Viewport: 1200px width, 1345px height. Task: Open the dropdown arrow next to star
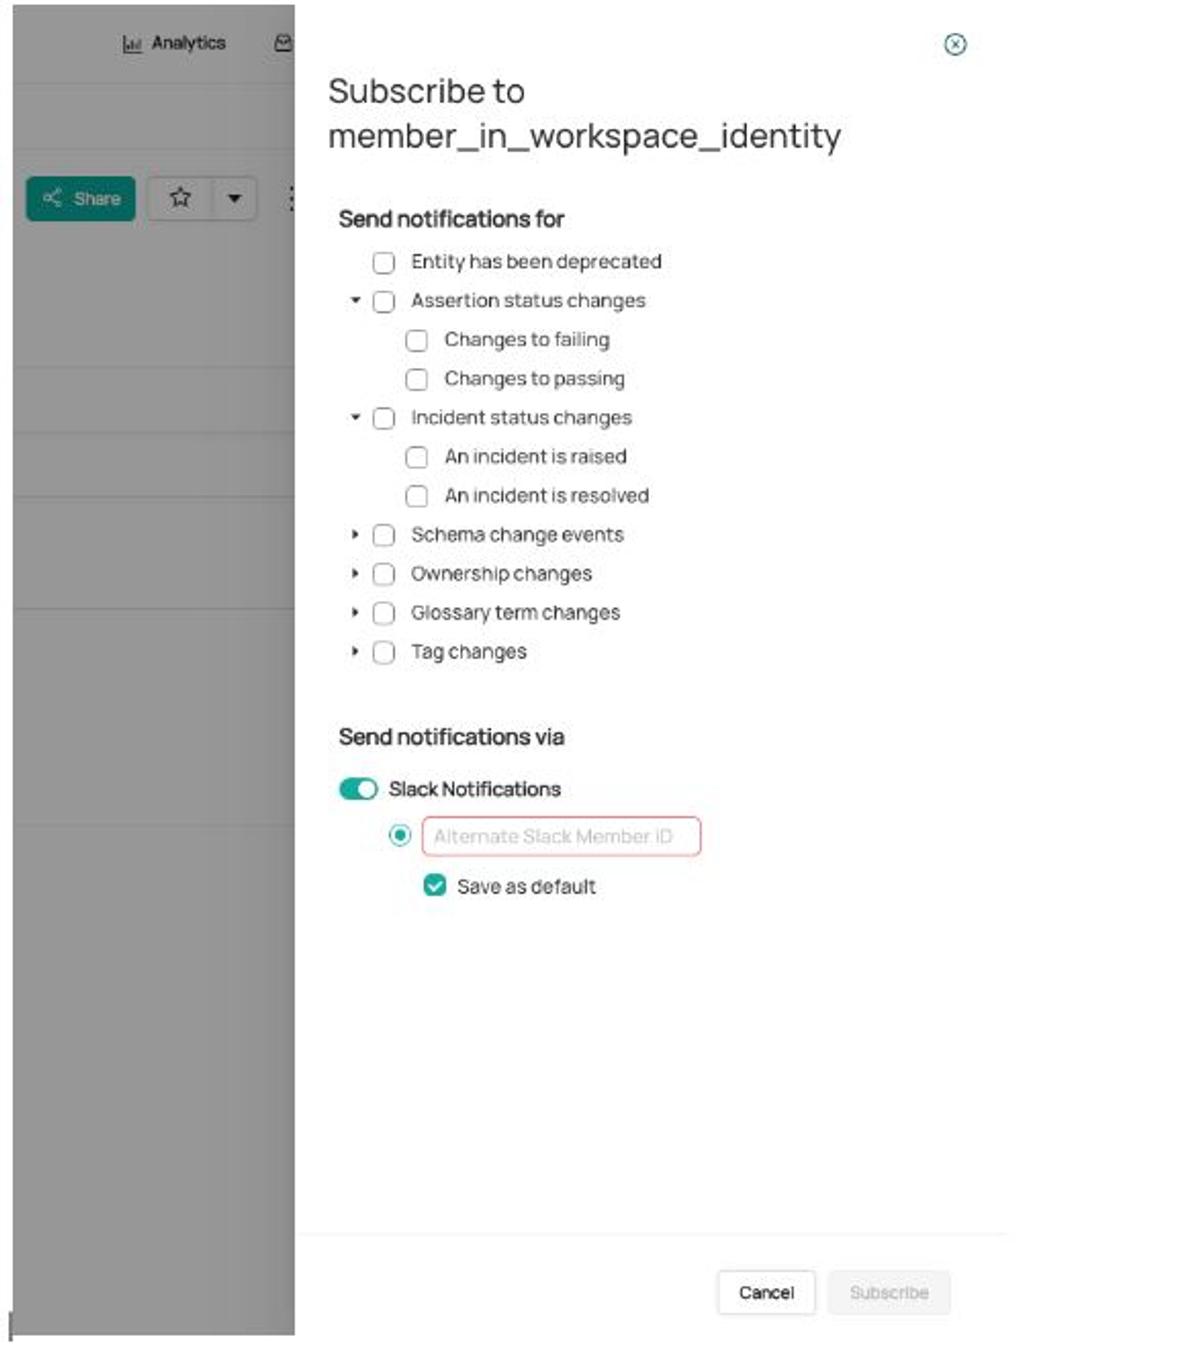(x=234, y=198)
